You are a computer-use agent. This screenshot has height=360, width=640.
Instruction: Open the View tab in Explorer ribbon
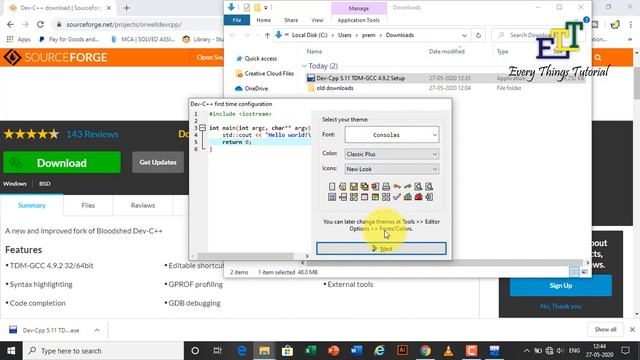click(x=317, y=20)
